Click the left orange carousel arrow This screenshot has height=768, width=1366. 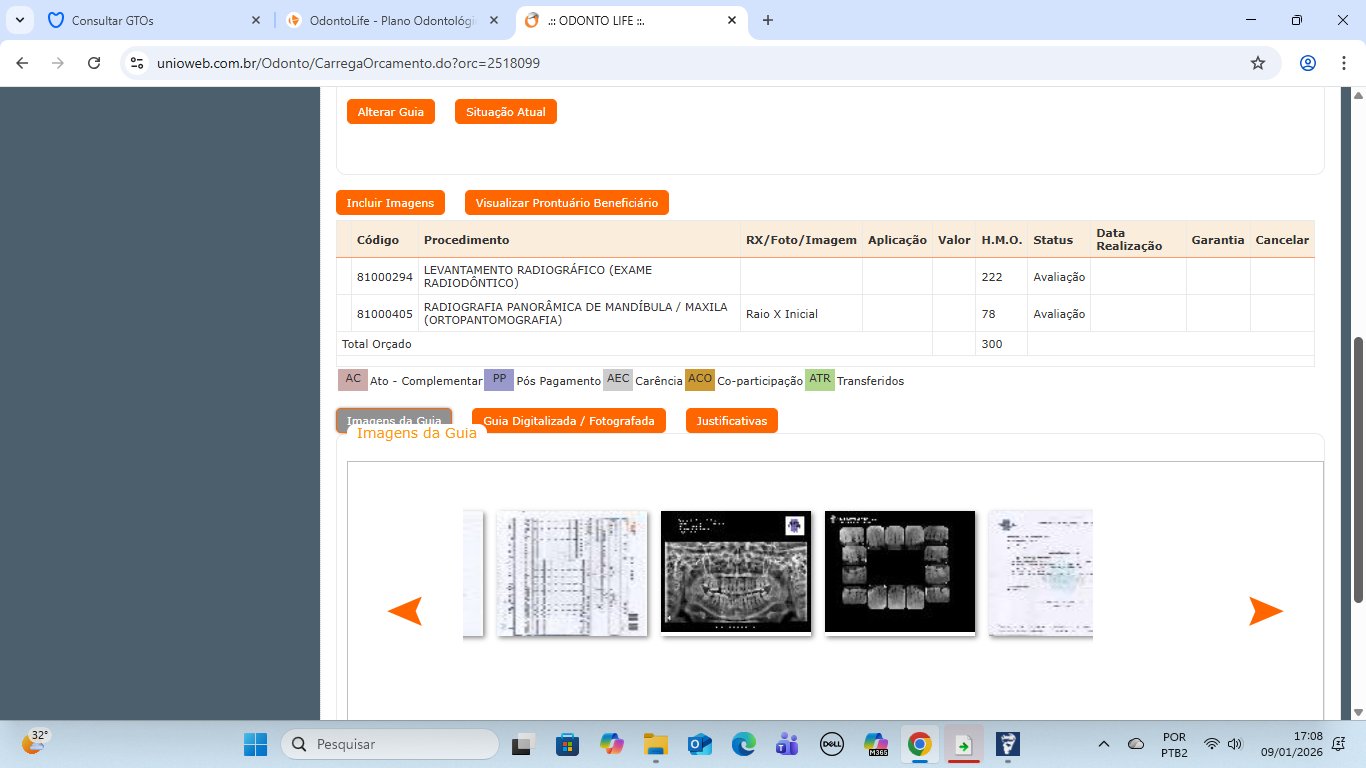pyautogui.click(x=405, y=611)
